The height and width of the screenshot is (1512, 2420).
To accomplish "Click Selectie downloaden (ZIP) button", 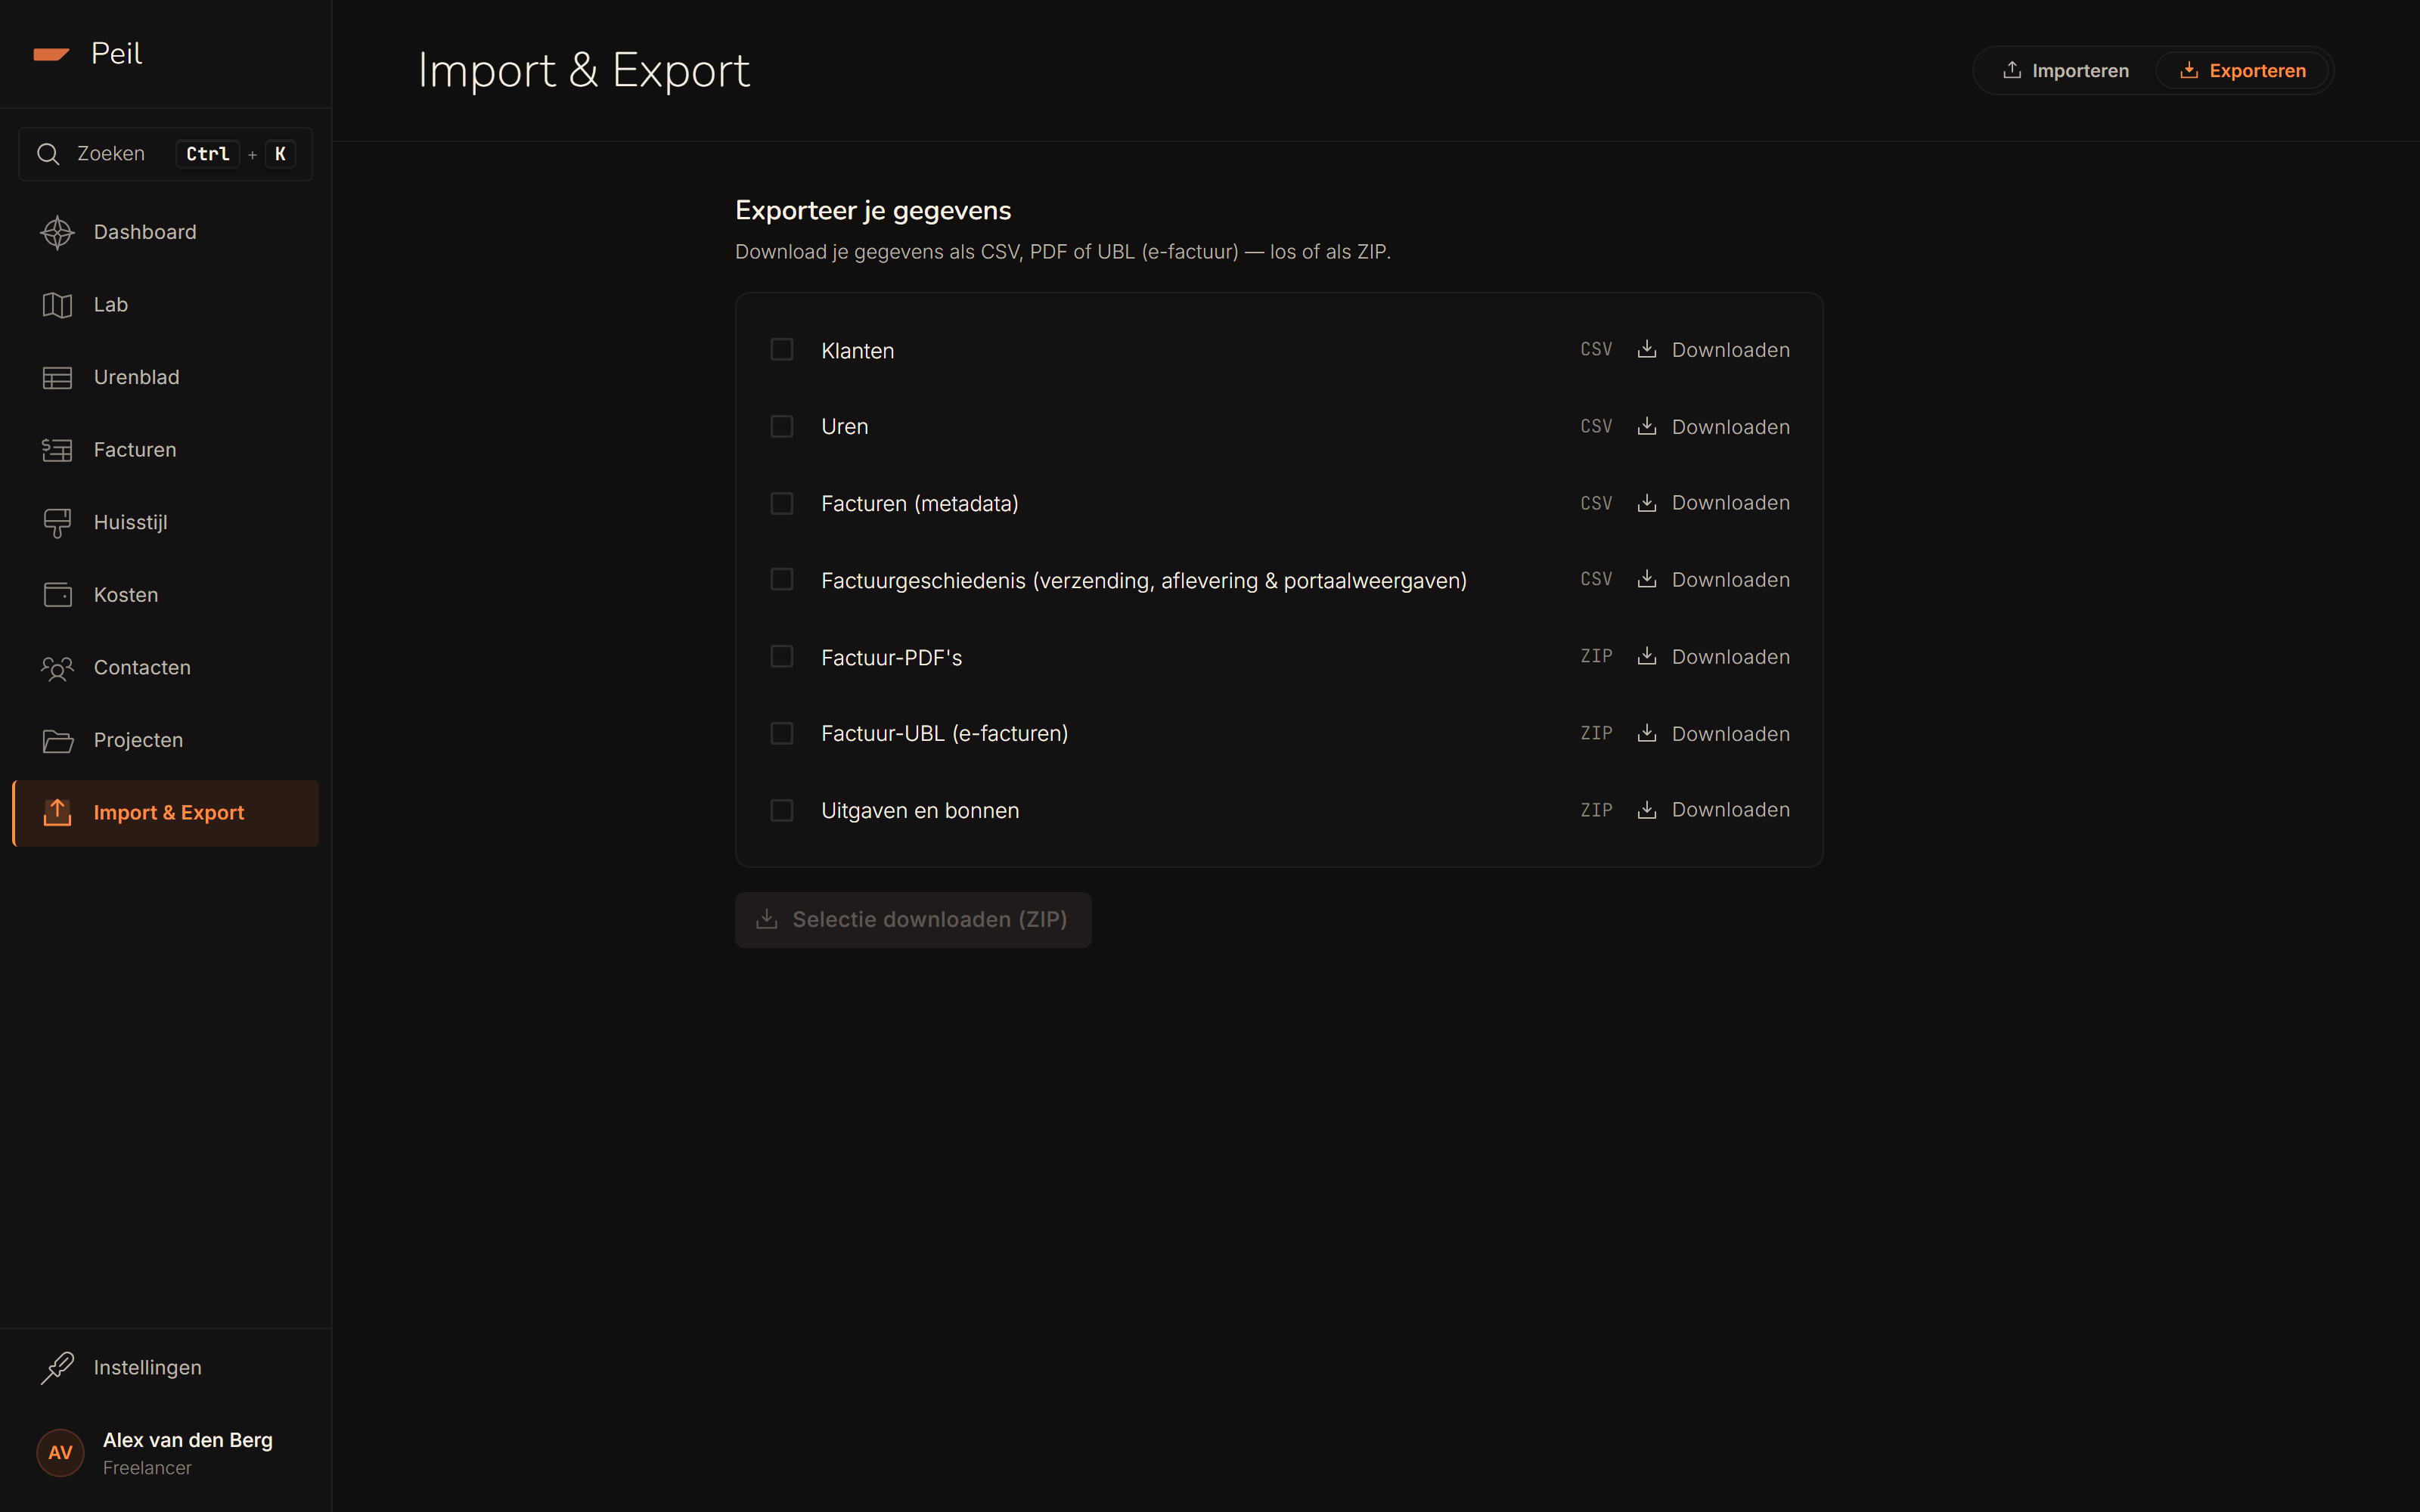I will point(913,920).
